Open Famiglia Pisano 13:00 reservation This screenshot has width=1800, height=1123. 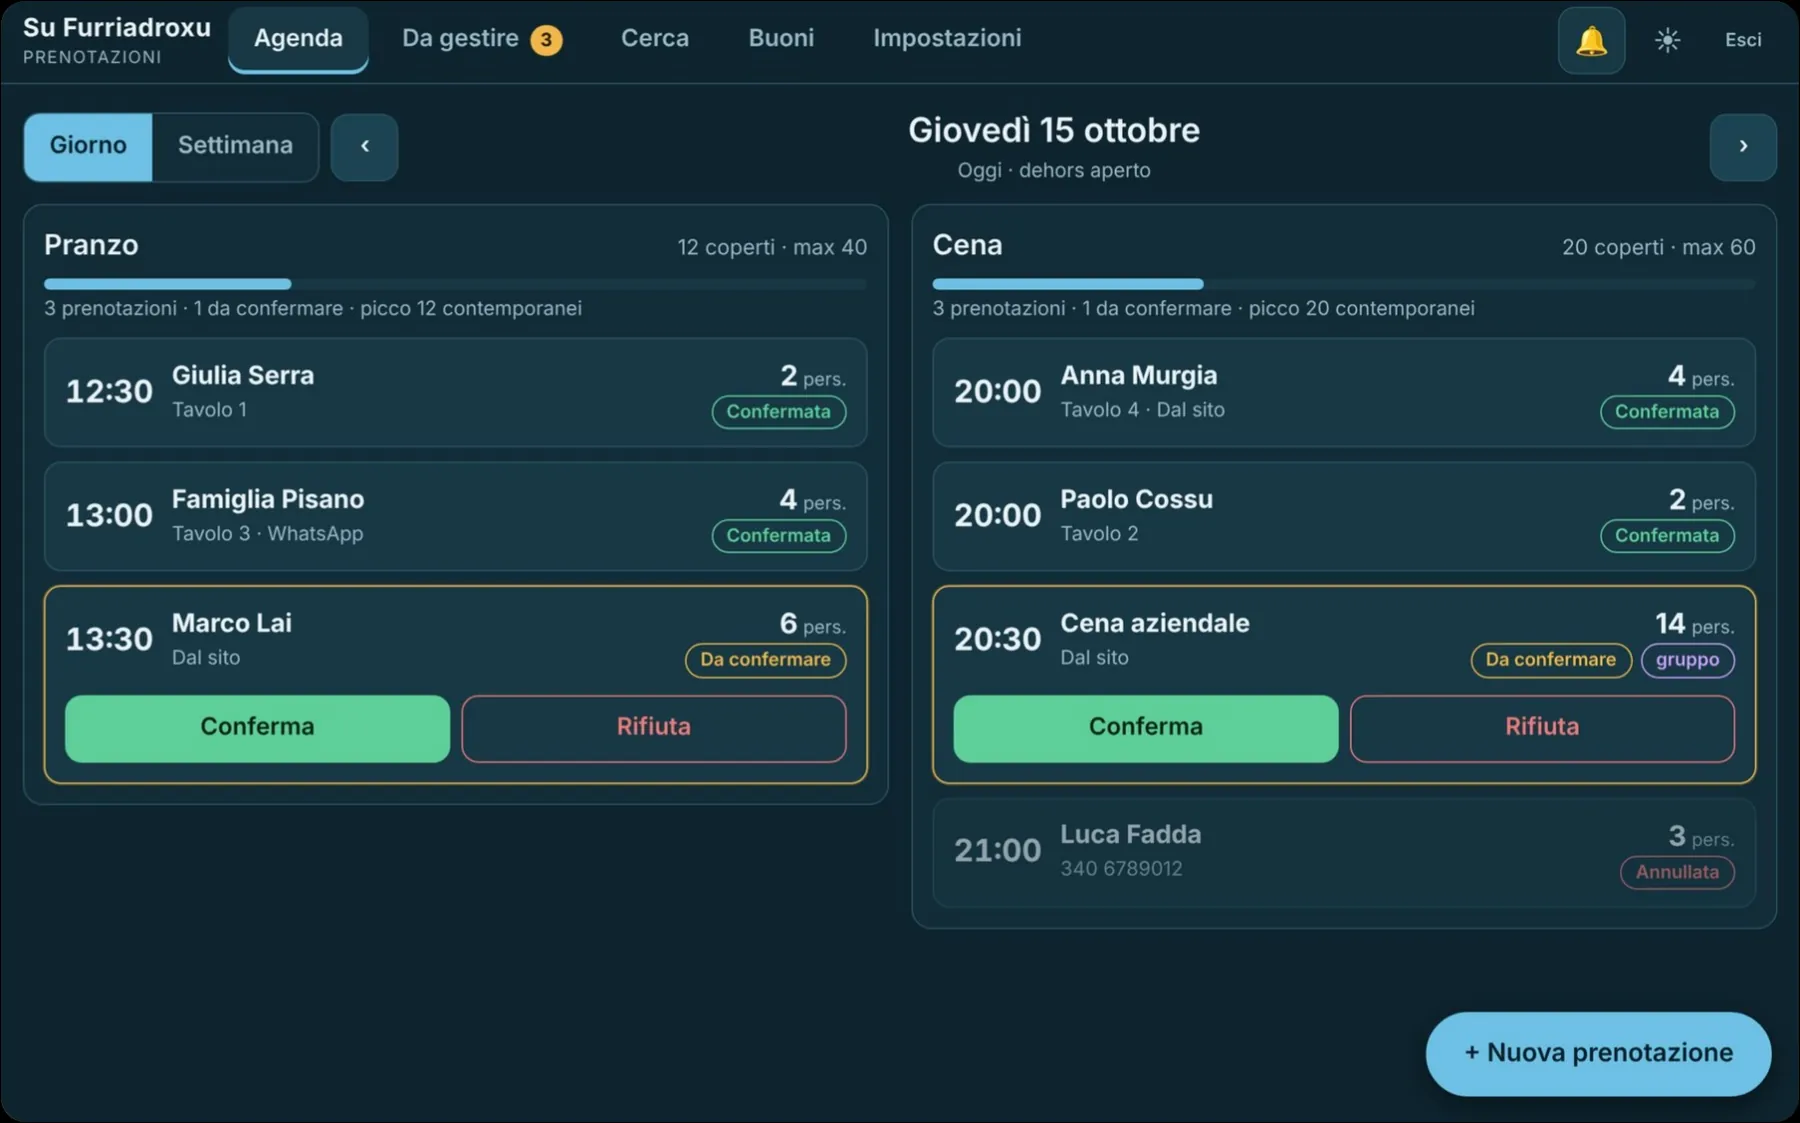click(x=455, y=516)
